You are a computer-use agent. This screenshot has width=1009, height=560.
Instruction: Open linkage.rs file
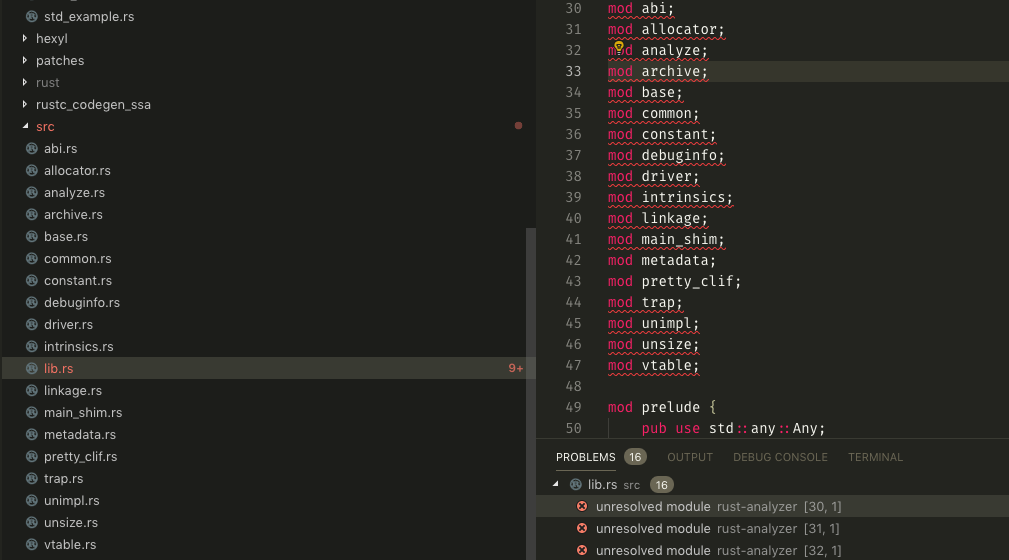tap(73, 391)
